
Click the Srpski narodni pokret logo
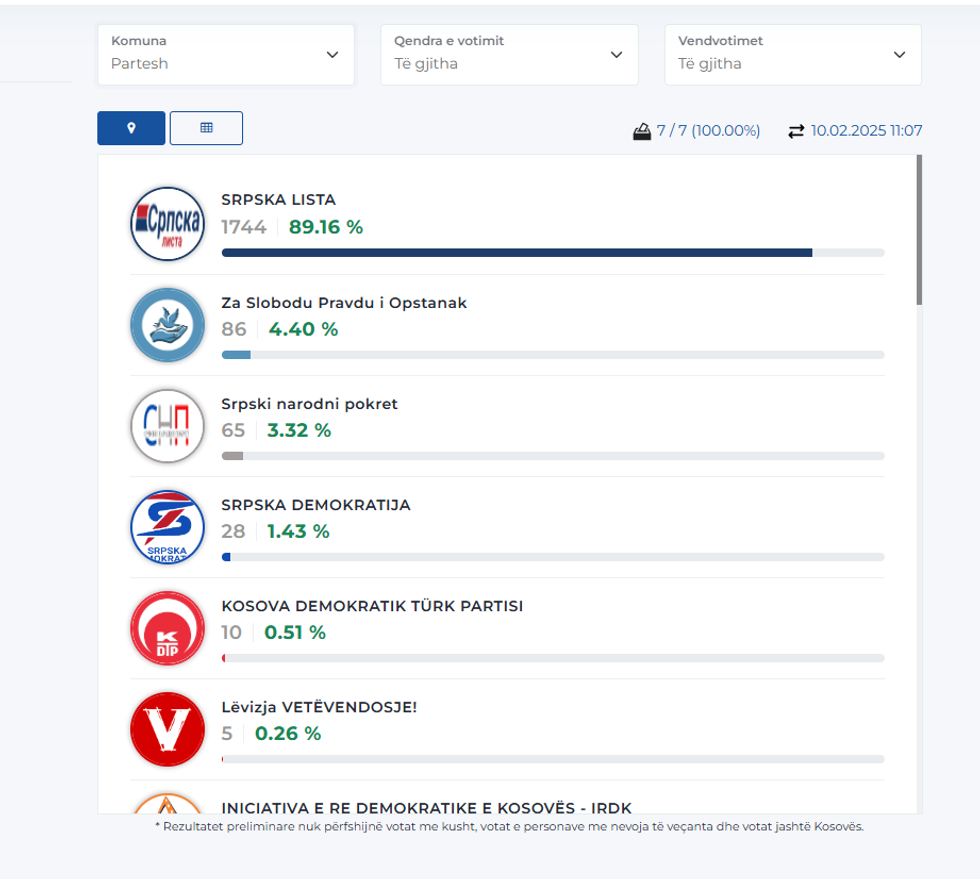coord(167,426)
